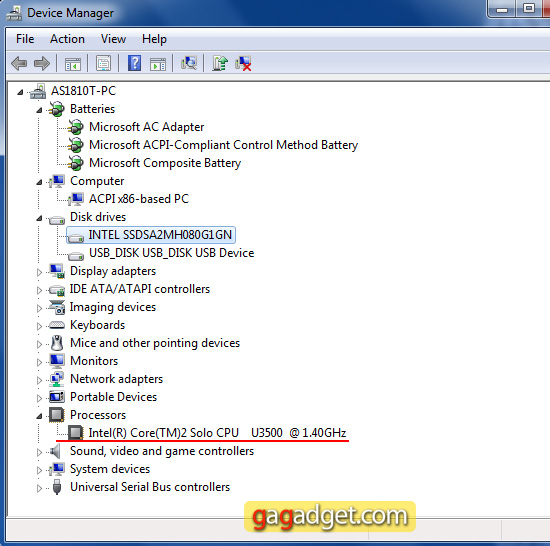Click the IDE ATA/ATAPI controllers icon
This screenshot has width=550, height=546.
57,290
